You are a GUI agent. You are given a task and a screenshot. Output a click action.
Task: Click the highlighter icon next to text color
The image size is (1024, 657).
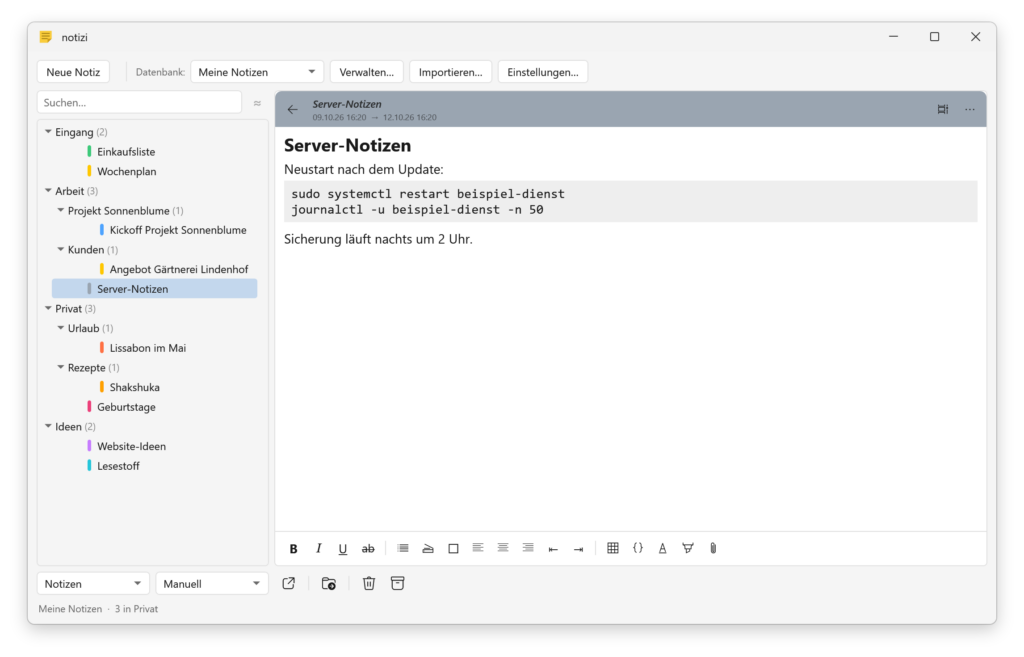(x=688, y=549)
